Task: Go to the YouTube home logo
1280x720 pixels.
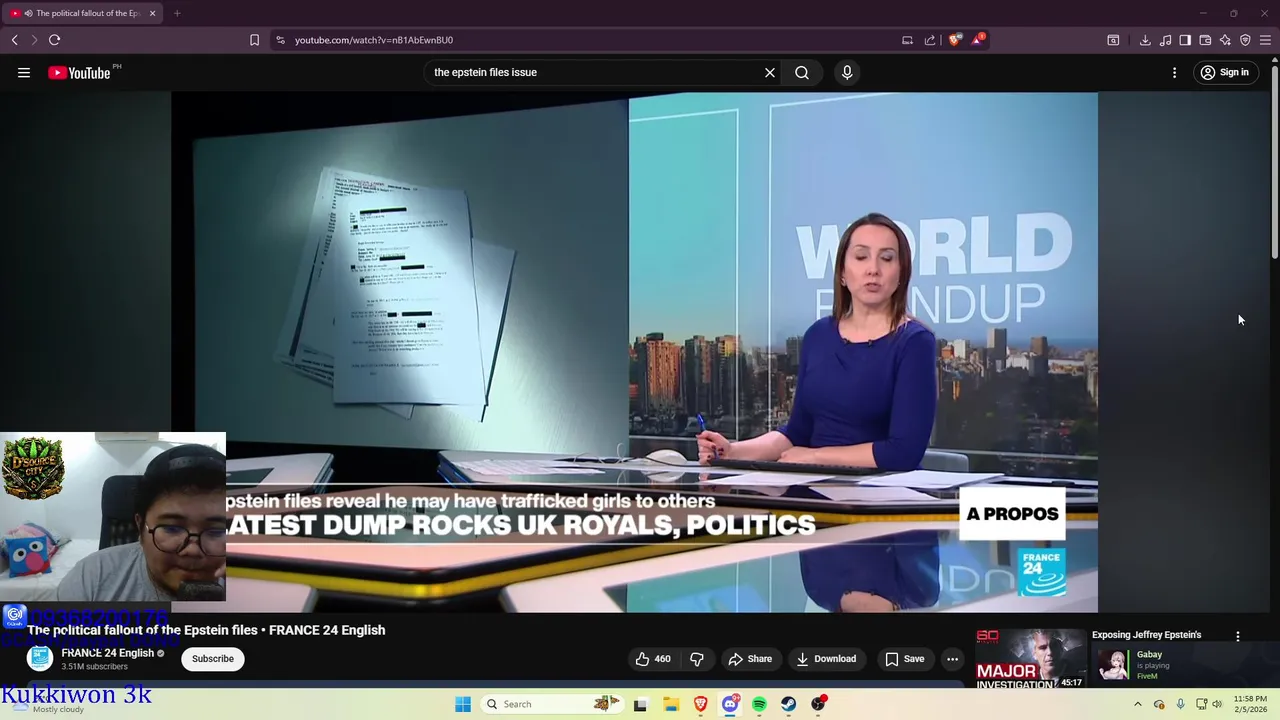Action: 80,72
